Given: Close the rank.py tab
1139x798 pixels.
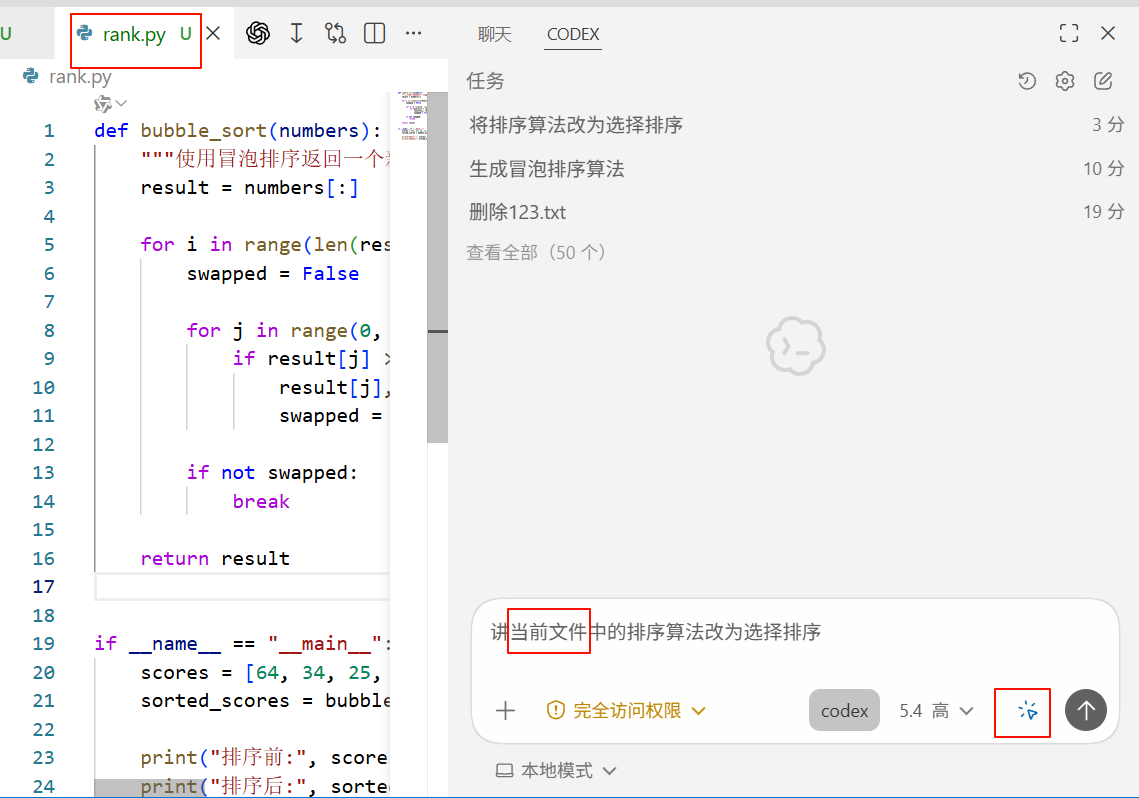Looking at the screenshot, I should coord(213,33).
